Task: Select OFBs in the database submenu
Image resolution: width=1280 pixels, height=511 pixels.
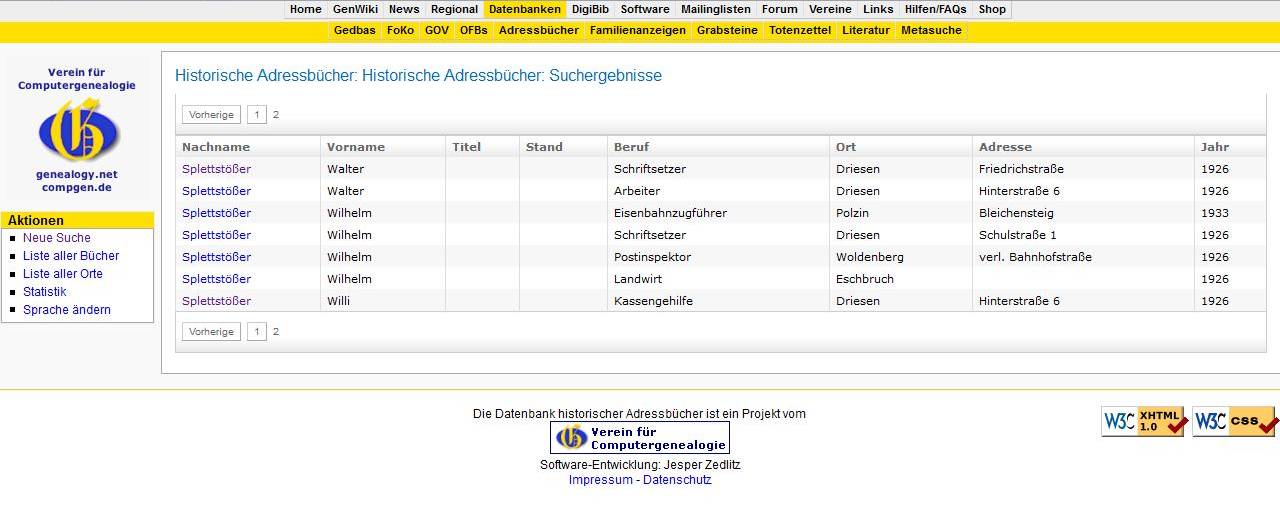Action: tap(474, 30)
